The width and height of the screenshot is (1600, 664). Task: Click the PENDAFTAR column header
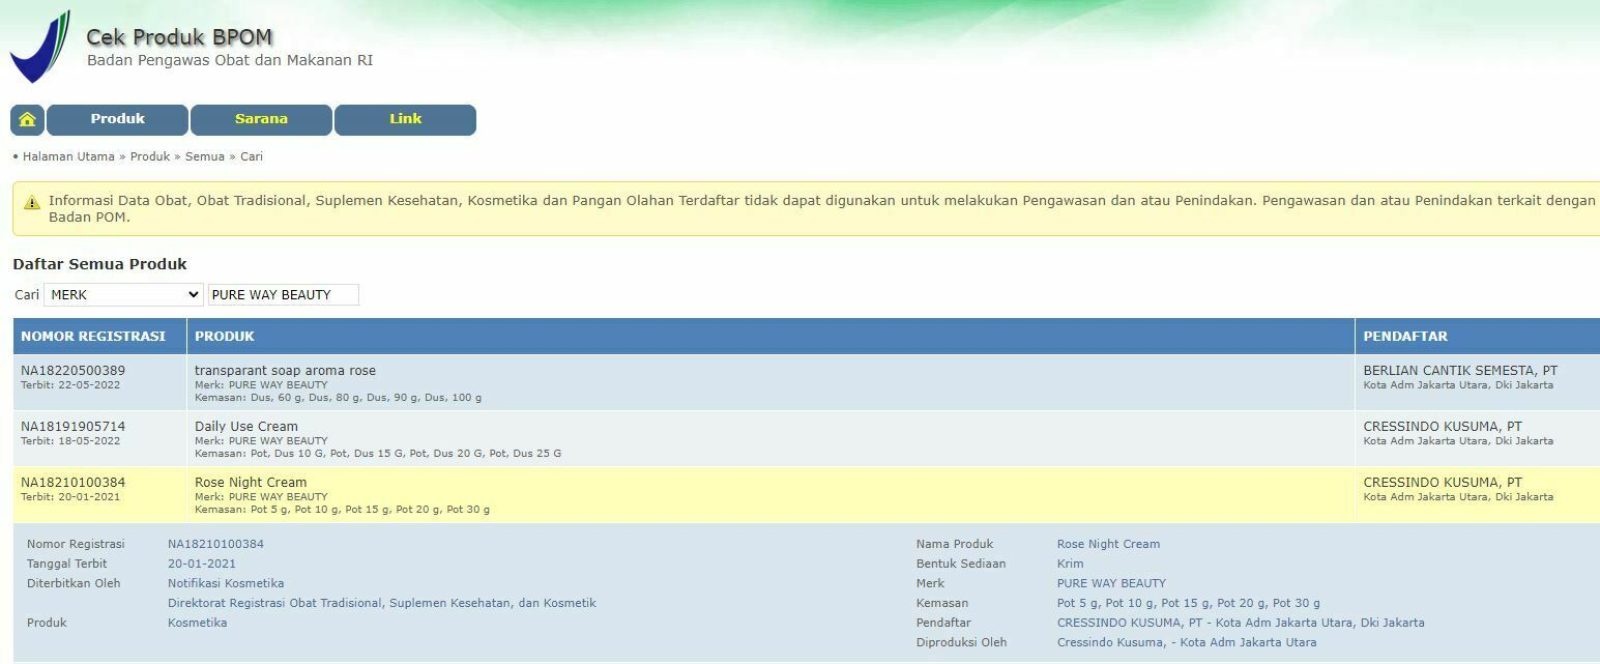tap(1405, 336)
